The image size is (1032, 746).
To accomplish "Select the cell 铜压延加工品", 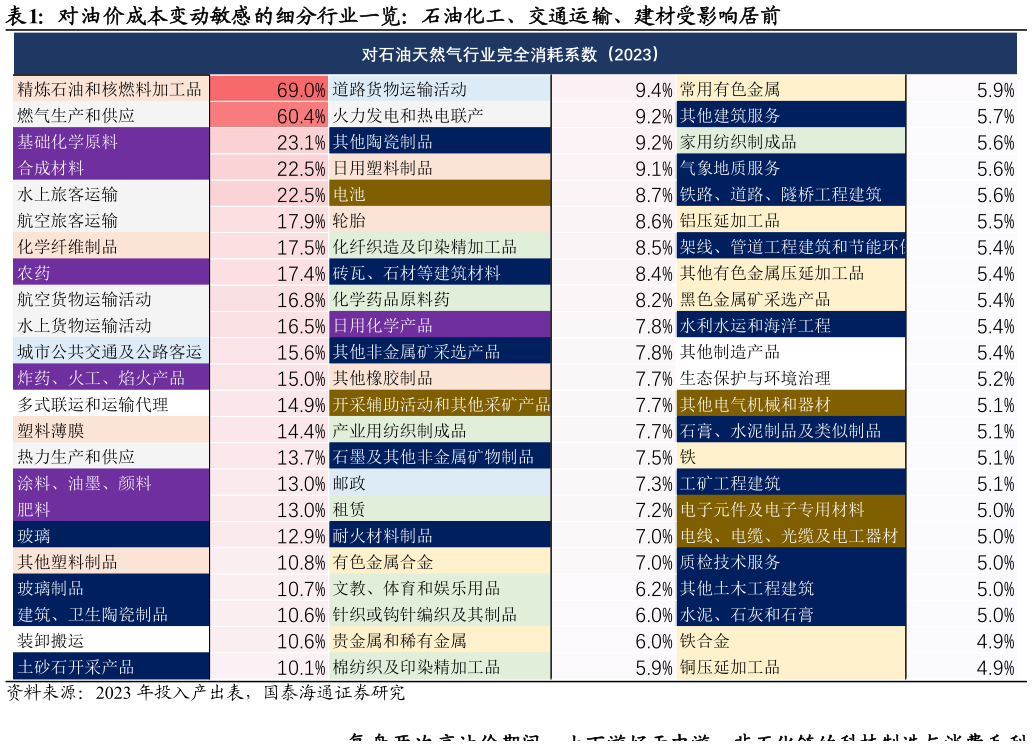I will click(x=791, y=667).
